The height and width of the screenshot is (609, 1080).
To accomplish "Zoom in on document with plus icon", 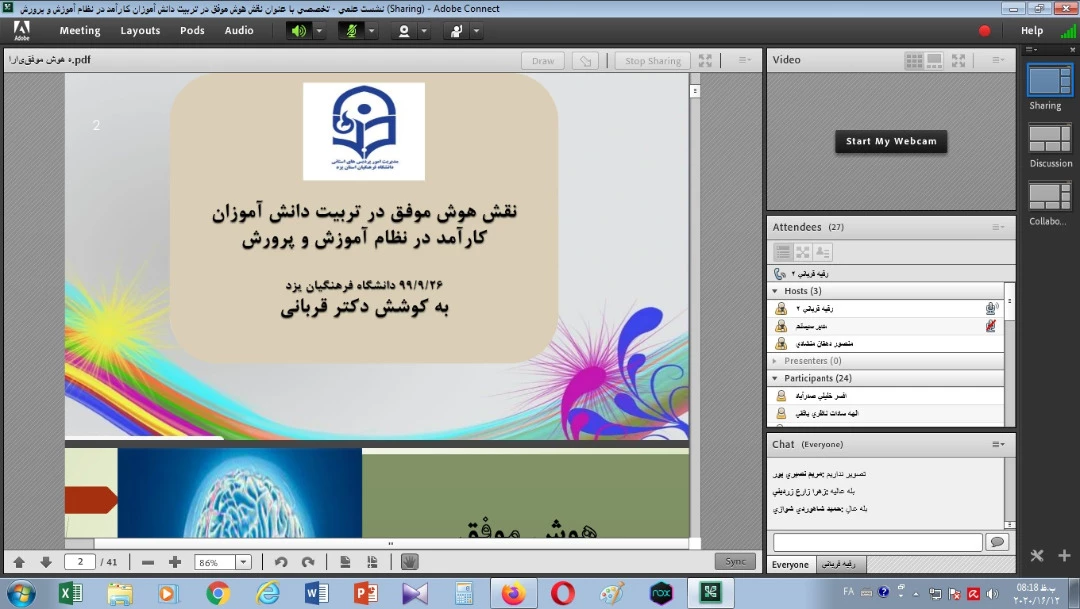I will click(175, 562).
